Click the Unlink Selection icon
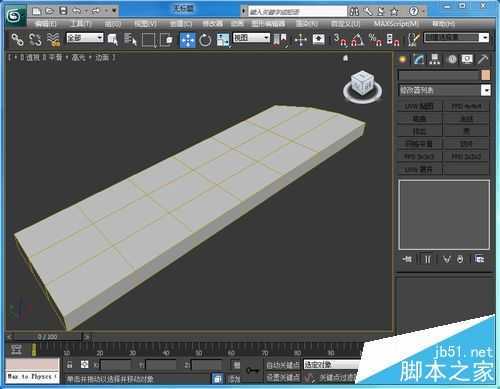The width and height of the screenshot is (500, 389). 35,40
